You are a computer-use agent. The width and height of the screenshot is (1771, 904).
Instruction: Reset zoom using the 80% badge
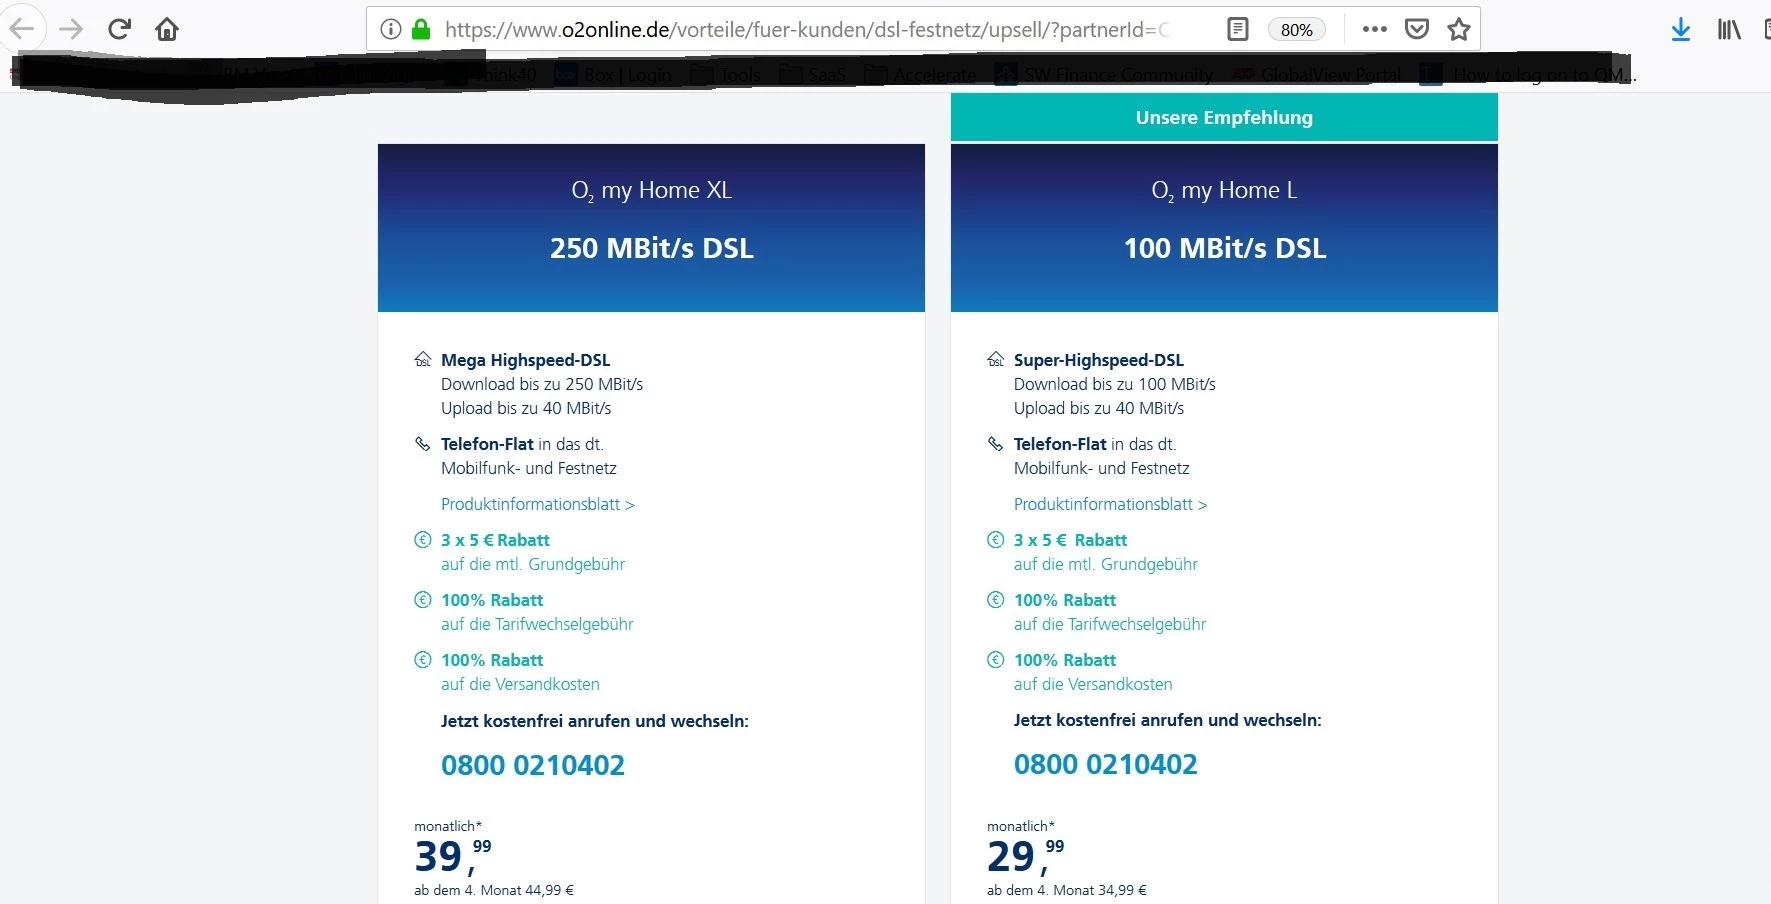click(1297, 30)
